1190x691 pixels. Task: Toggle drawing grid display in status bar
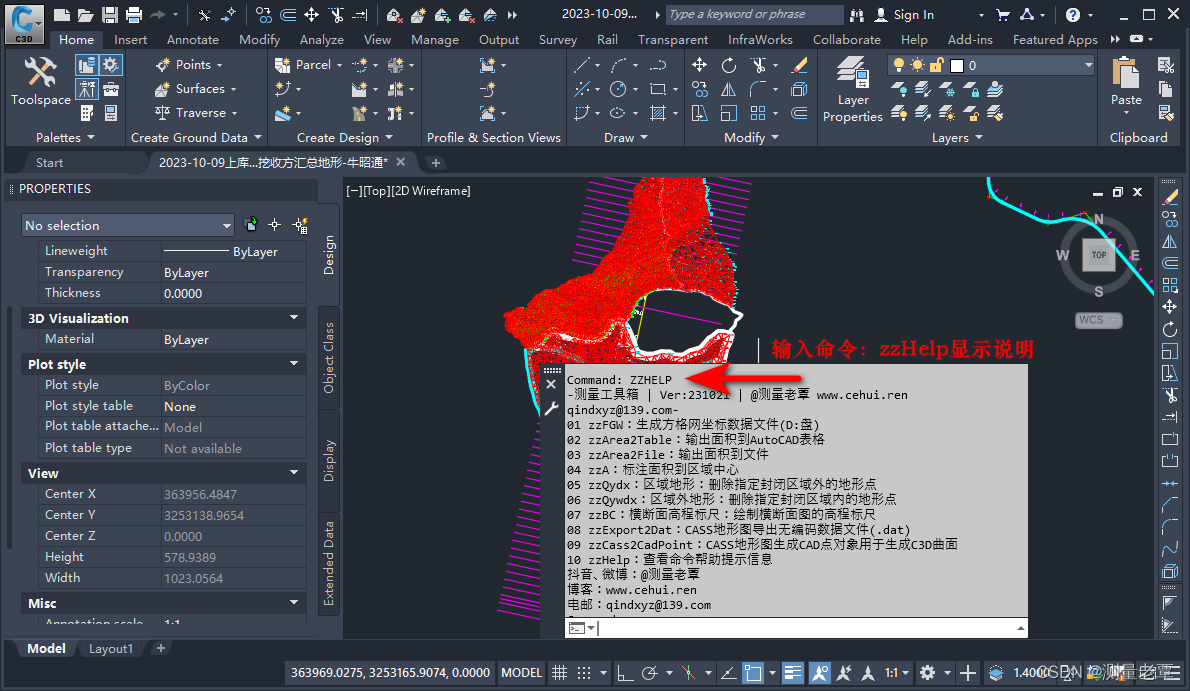tap(560, 673)
